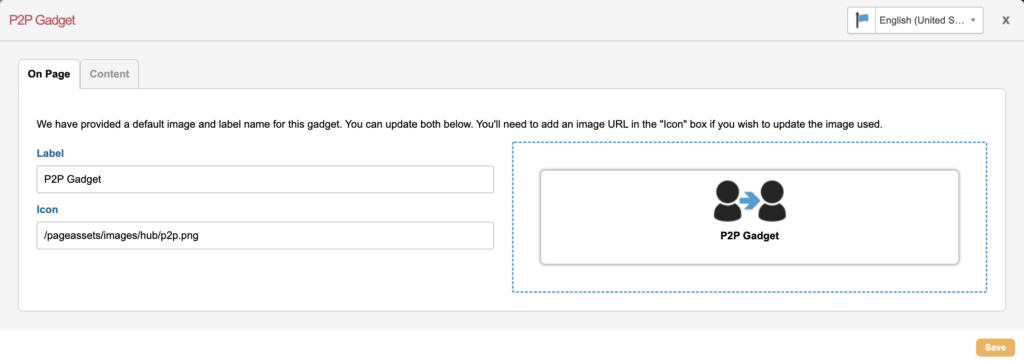Close the dialog with the X icon
The height and width of the screenshot is (361, 1024).
pos(1006,20)
